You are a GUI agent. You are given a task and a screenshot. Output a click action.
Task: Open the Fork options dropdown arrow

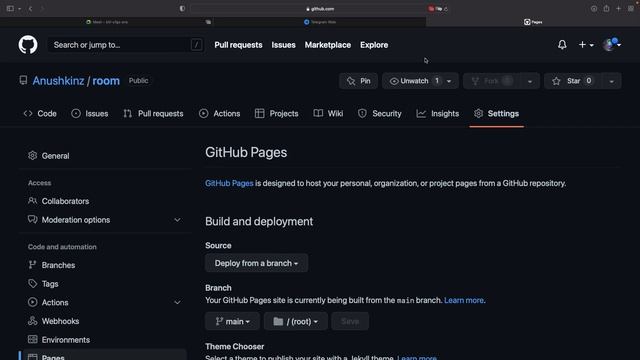[x=529, y=81]
